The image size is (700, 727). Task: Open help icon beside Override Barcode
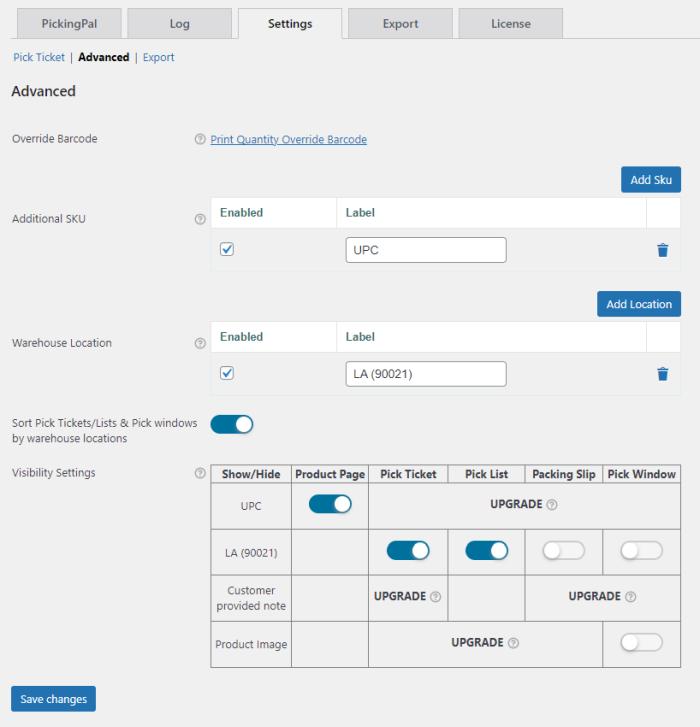point(200,140)
